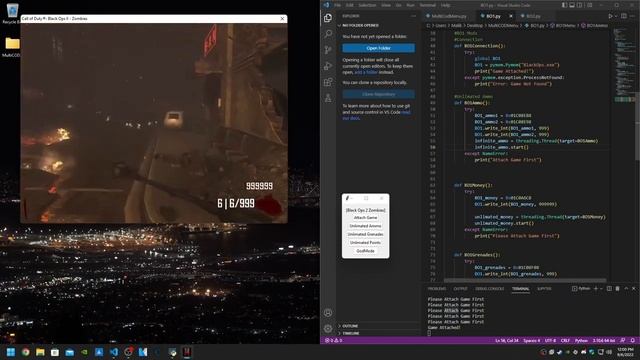640x360 pixels.
Task: Expand the OUTLINE section
Action: (x=378, y=326)
